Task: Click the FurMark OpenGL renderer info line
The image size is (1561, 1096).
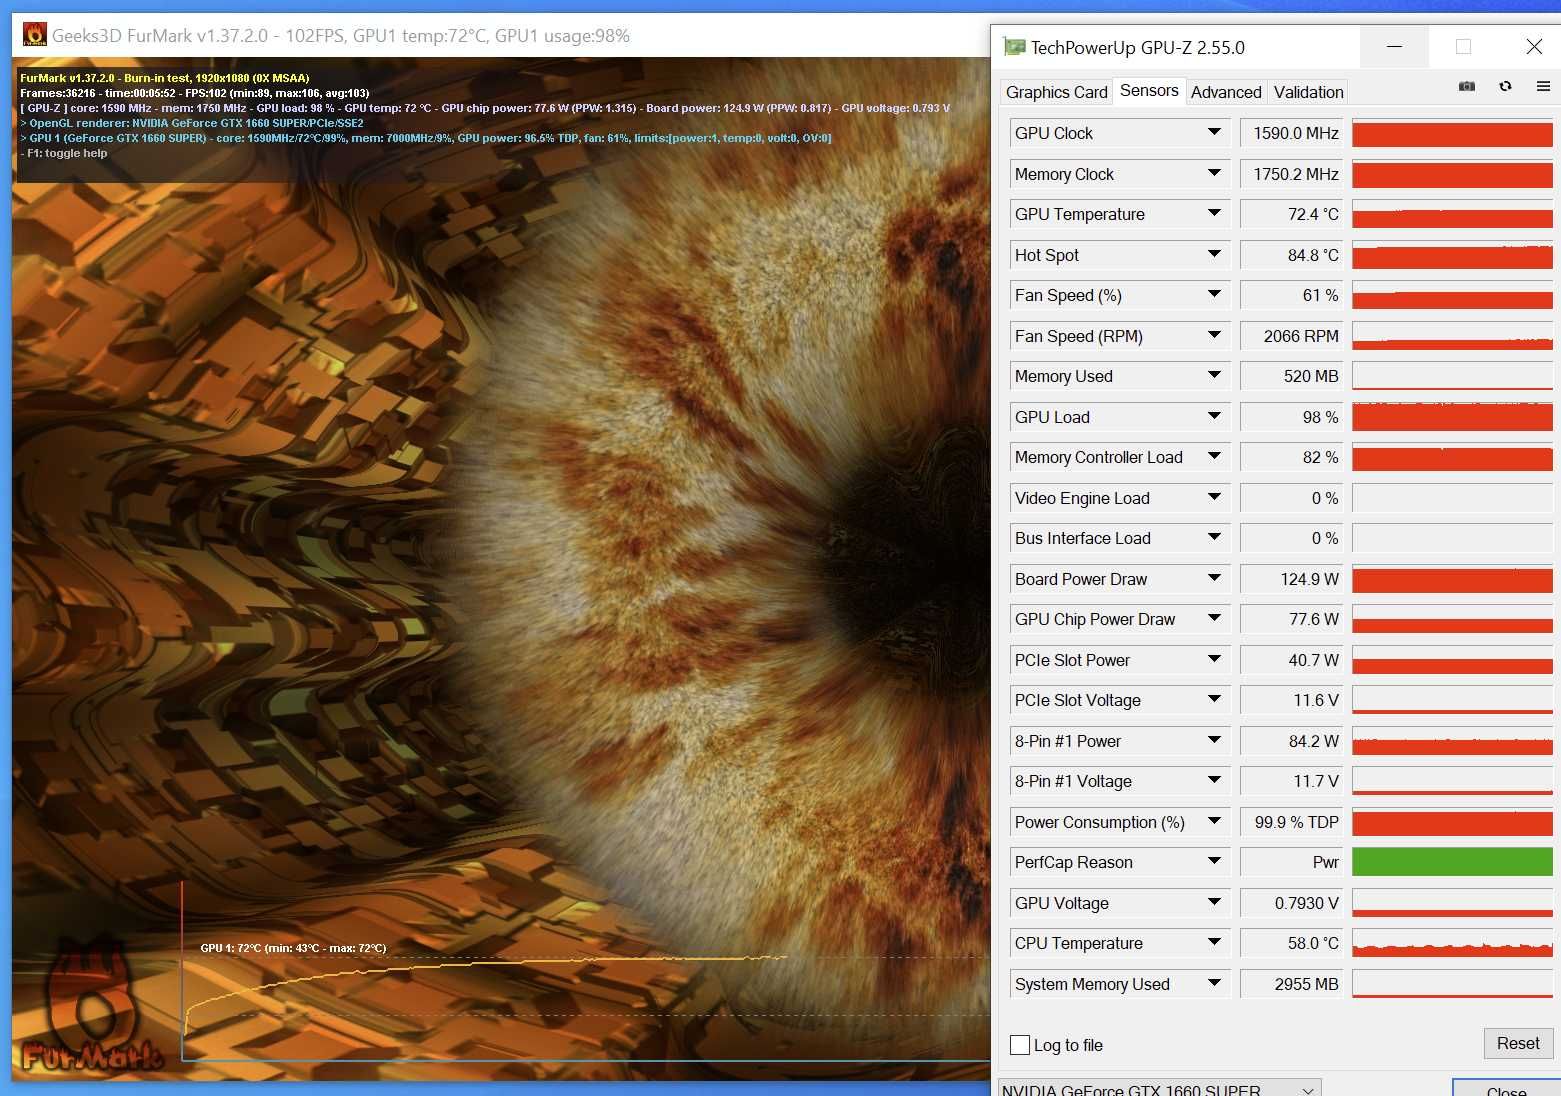Action: (192, 123)
